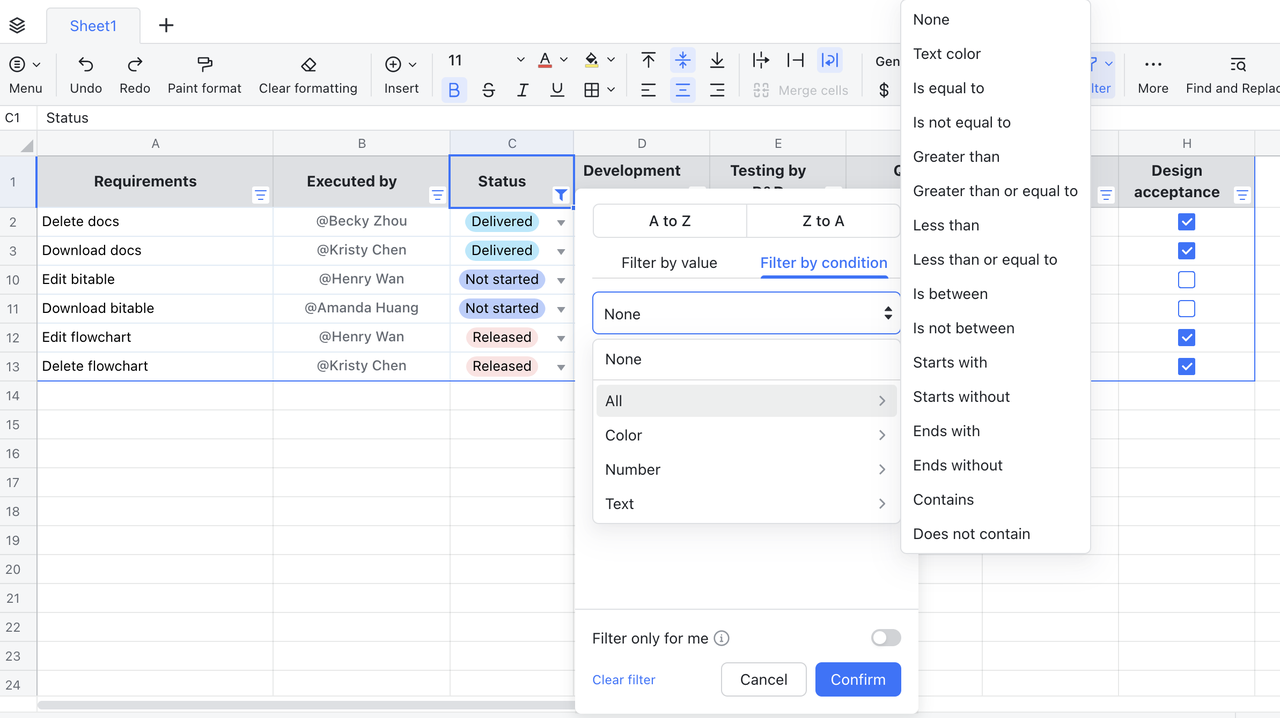Check Design acceptance for Edit bitable row
This screenshot has height=718, width=1280.
(x=1186, y=280)
